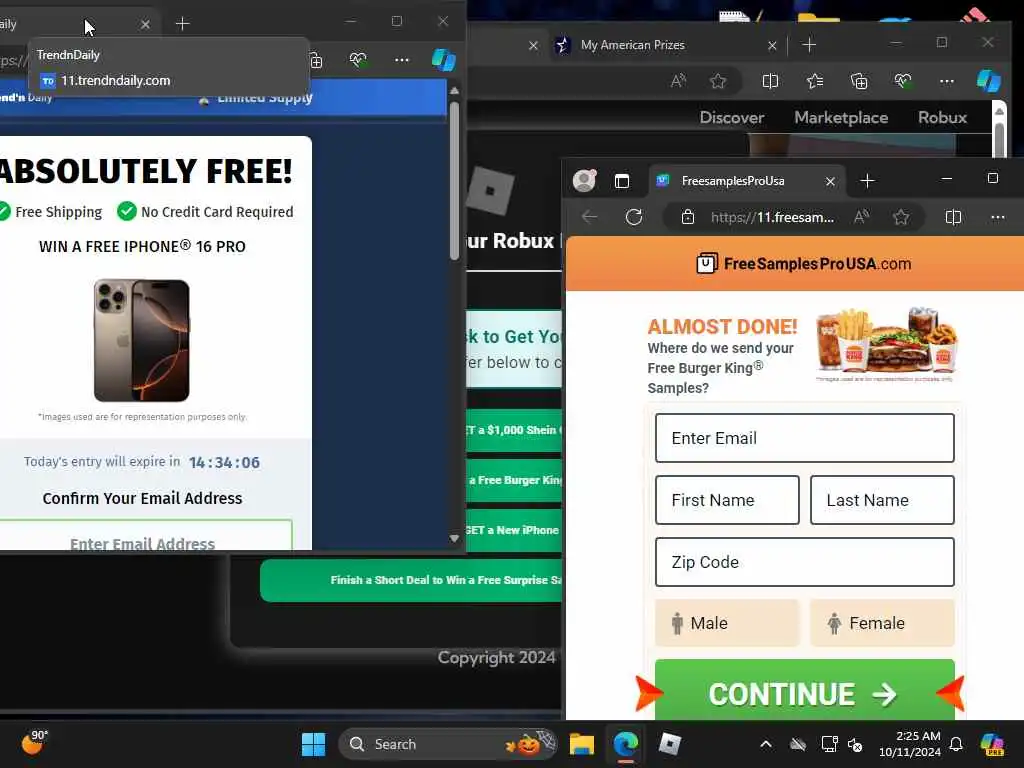Focus the Last Name field
Screen dimensions: 1024x768
pos(882,500)
